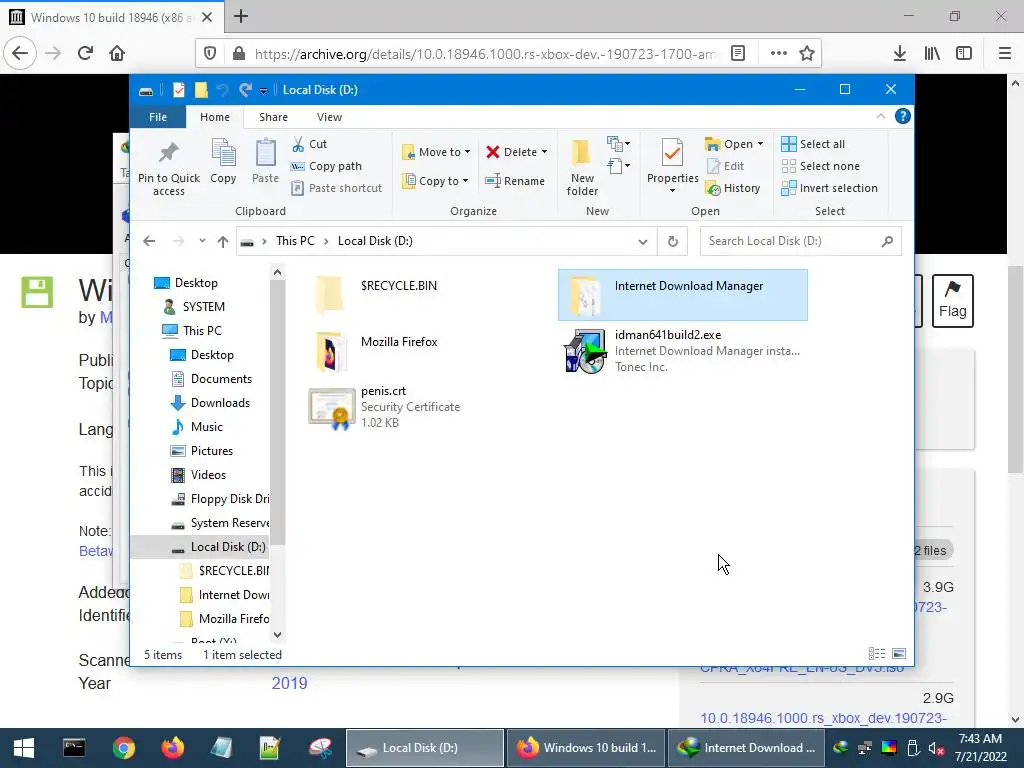Expand the Open dropdown arrow
Image resolution: width=1024 pixels, height=768 pixels.
[x=760, y=144]
